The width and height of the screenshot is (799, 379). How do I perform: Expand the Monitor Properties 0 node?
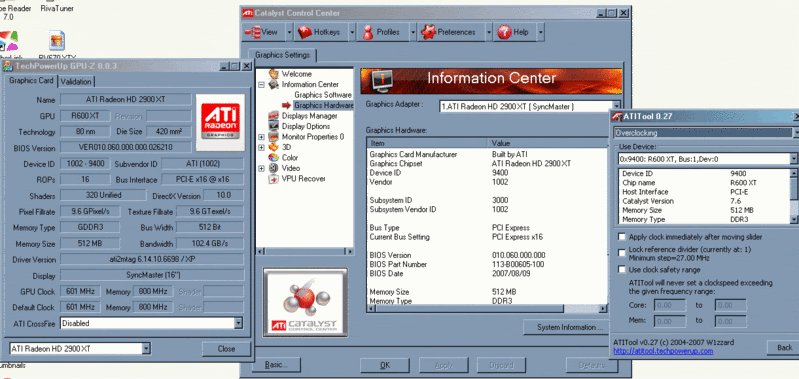(x=261, y=137)
